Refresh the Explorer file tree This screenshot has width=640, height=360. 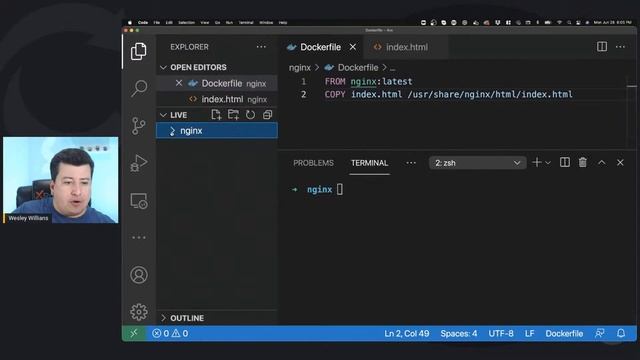(250, 115)
